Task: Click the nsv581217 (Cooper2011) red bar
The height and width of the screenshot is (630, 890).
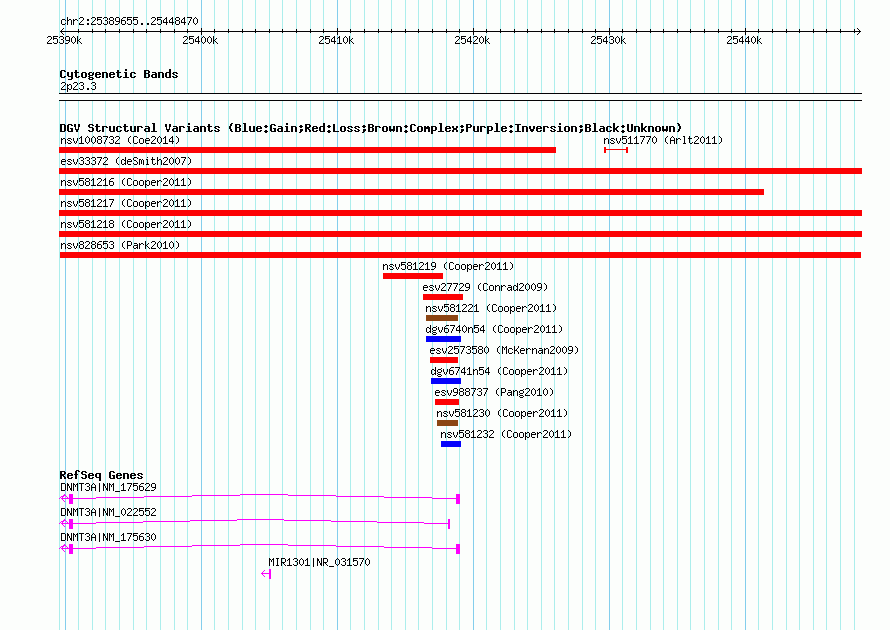Action: [x=460, y=213]
